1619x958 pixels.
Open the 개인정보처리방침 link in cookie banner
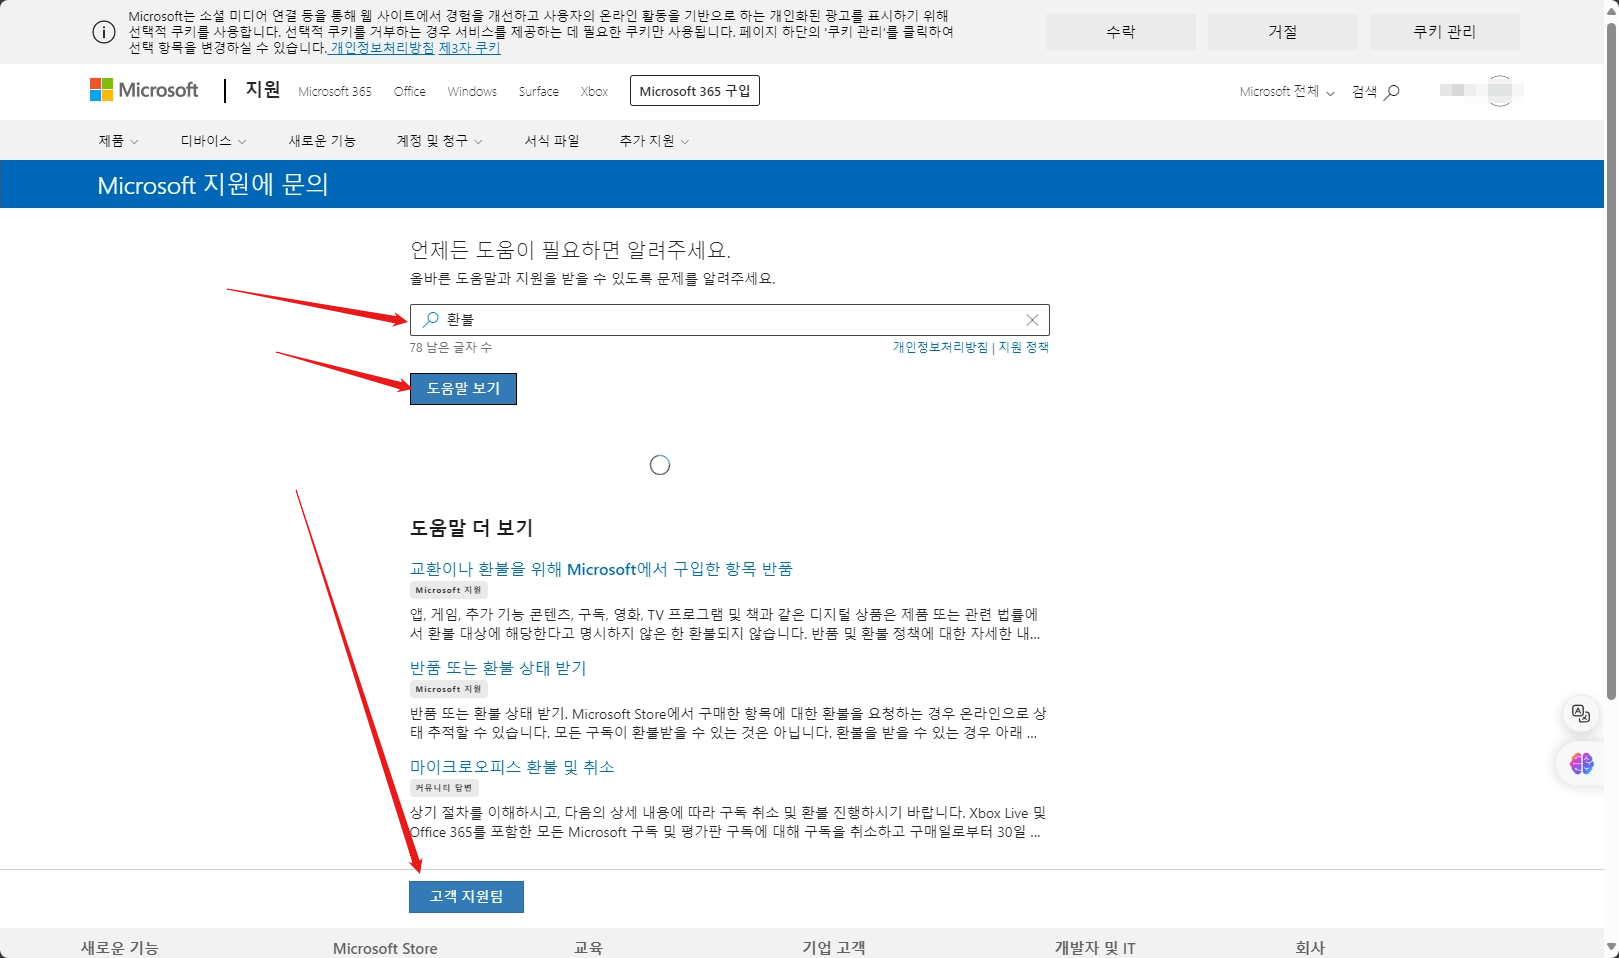(x=382, y=48)
